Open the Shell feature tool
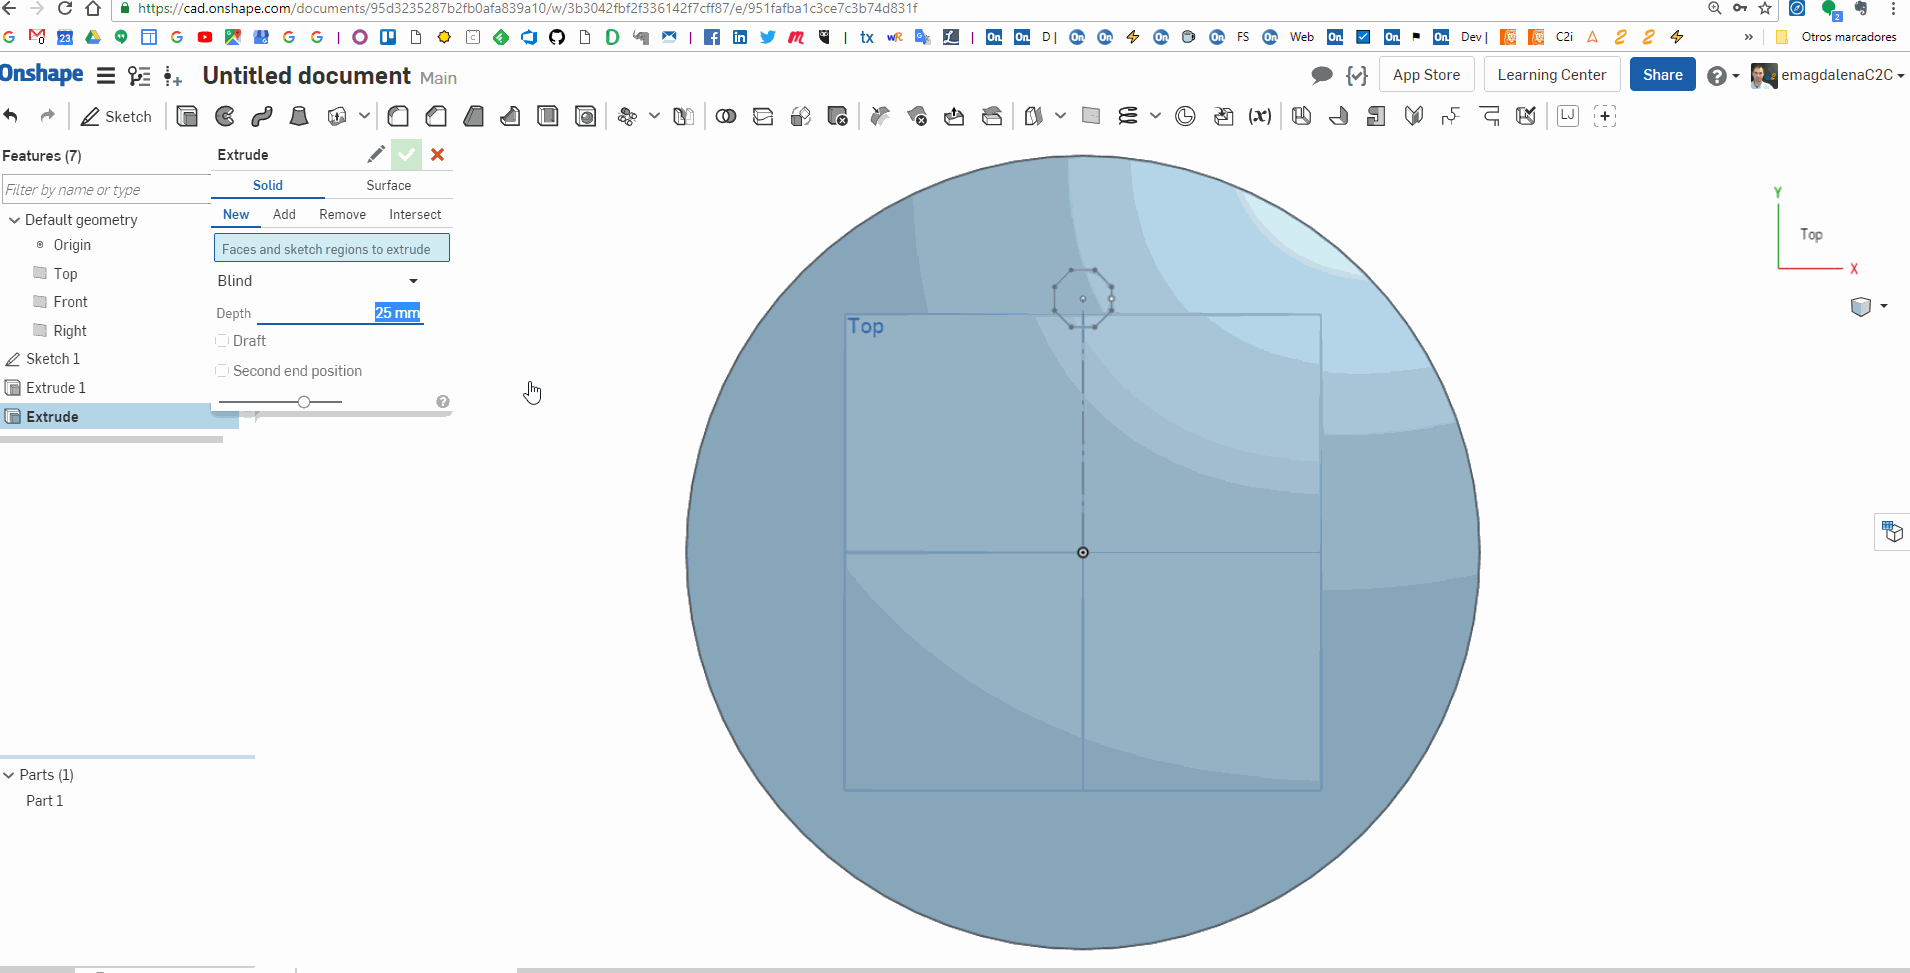The height and width of the screenshot is (973, 1910). click(547, 115)
